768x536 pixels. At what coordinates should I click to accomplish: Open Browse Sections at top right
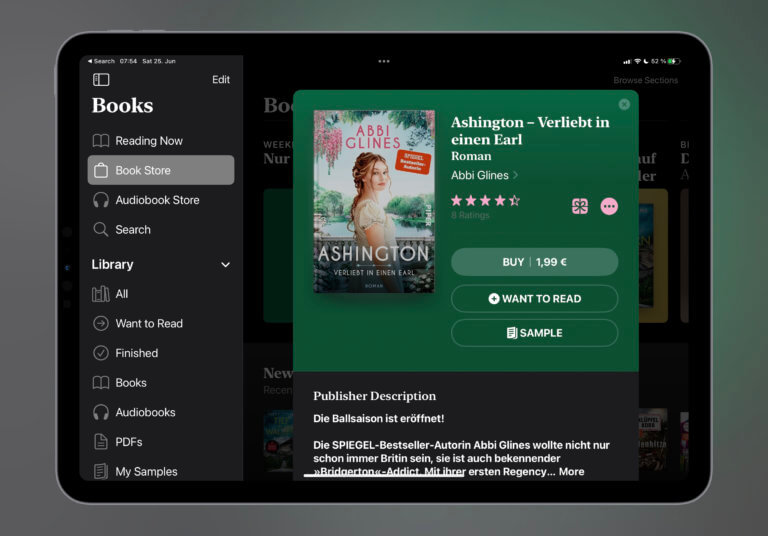[646, 80]
